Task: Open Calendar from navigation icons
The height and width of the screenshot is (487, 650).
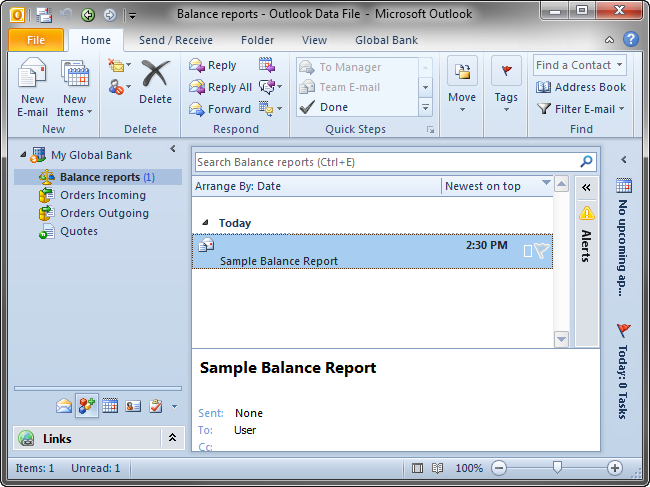Action: click(110, 406)
